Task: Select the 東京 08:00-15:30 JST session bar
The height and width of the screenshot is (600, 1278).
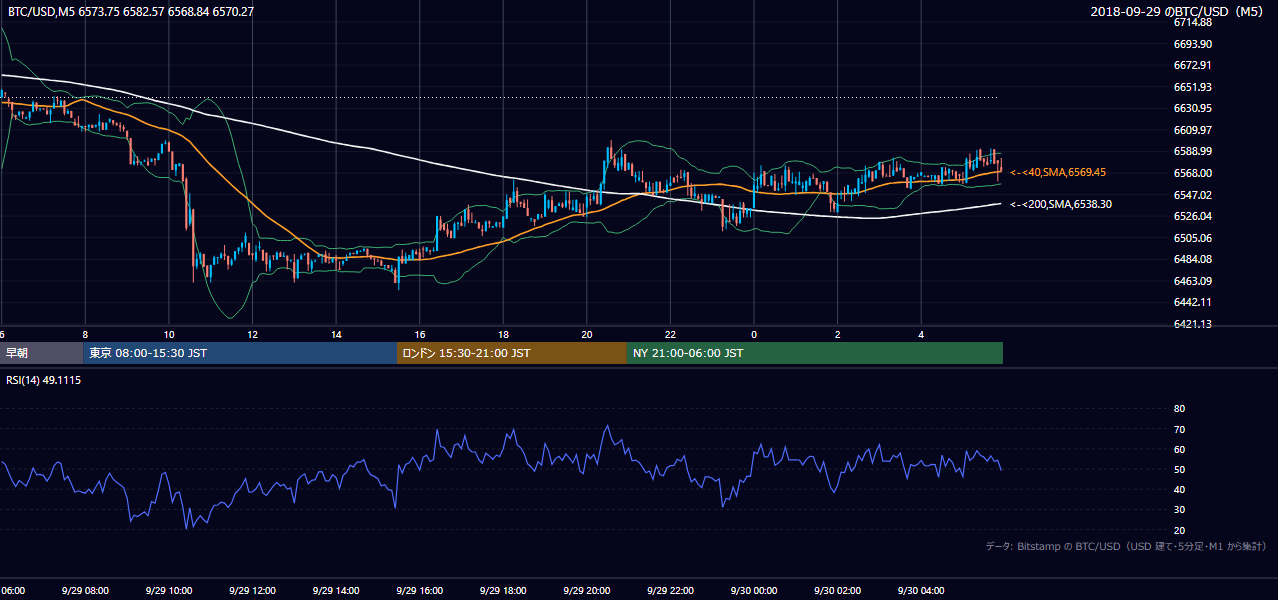Action: (240, 353)
